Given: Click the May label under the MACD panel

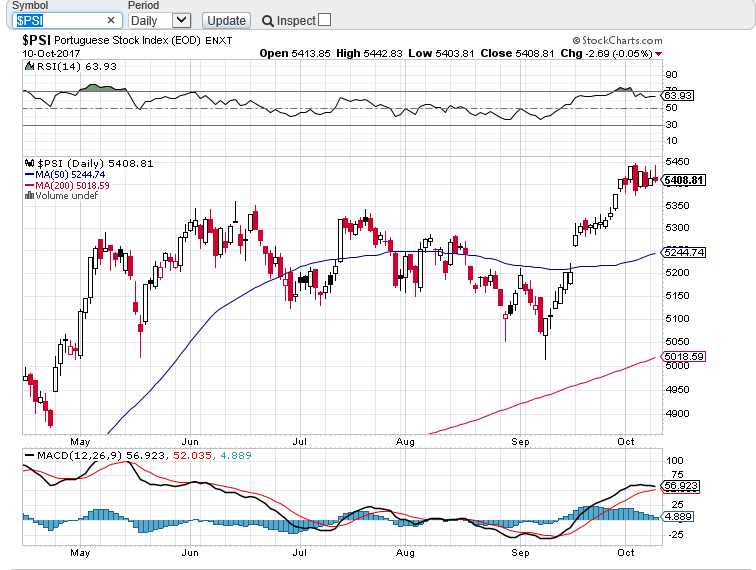Looking at the screenshot, I should 80,552.
